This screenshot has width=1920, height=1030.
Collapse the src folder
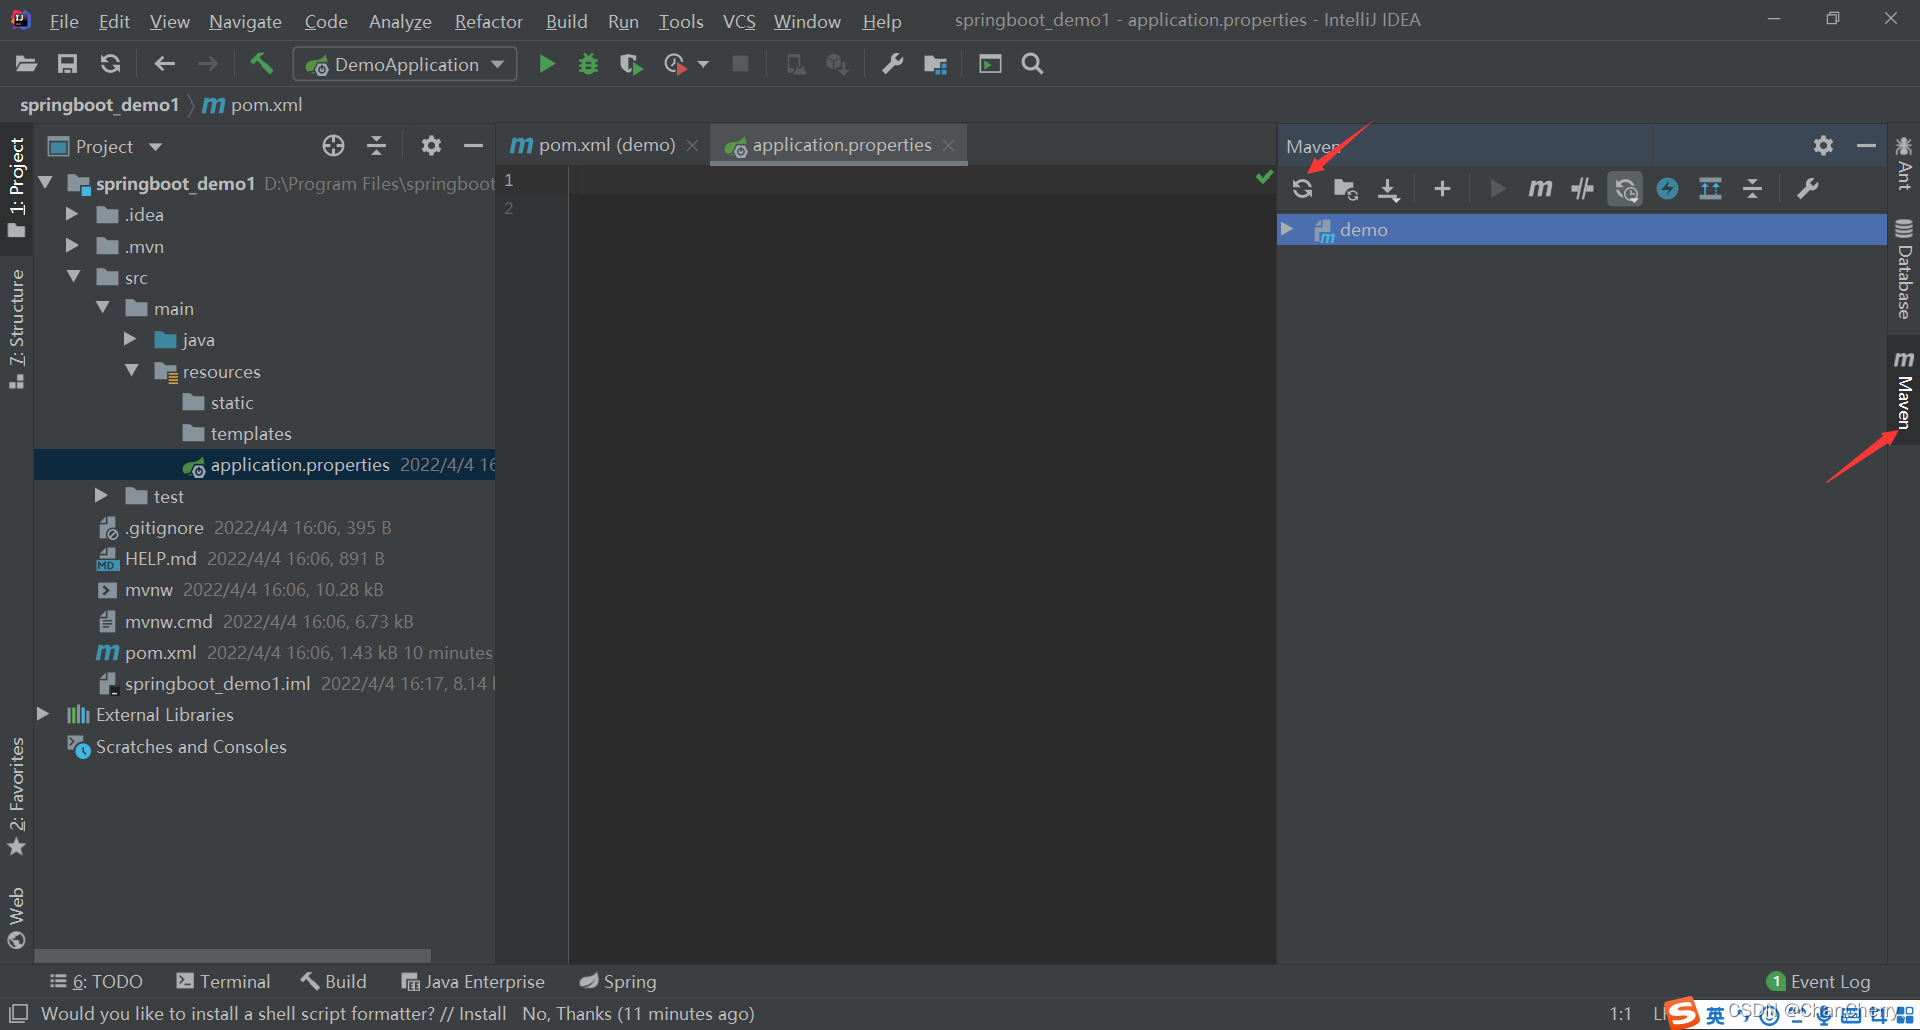72,277
